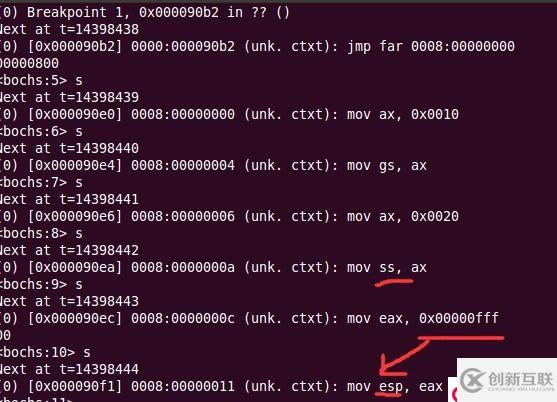Click the 创新互联 watermark text

(520, 379)
